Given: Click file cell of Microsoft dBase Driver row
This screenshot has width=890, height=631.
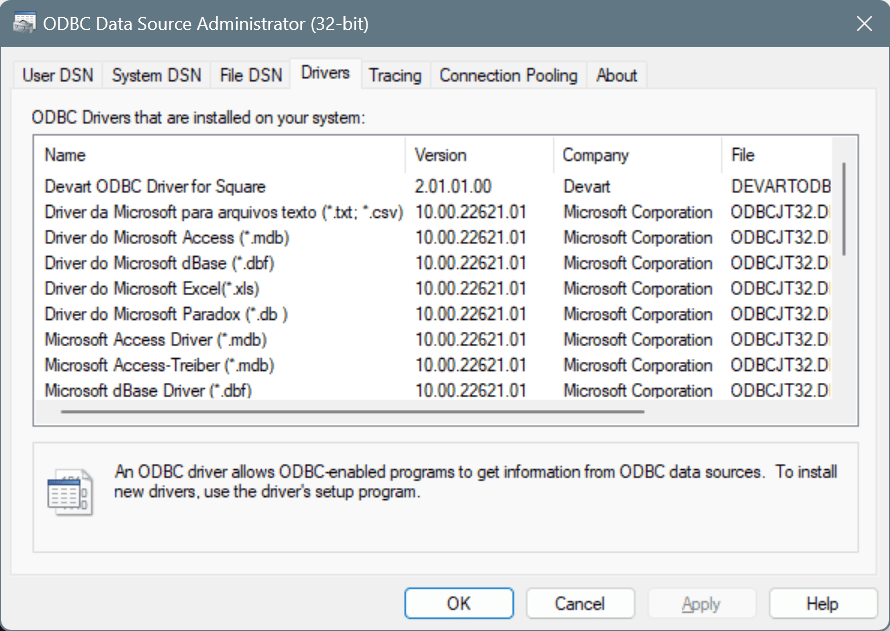Looking at the screenshot, I should 781,391.
